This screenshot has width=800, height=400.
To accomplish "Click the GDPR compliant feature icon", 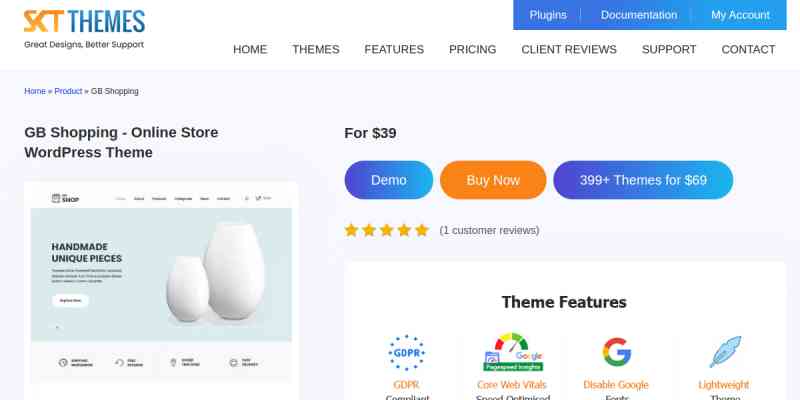I will (406, 353).
